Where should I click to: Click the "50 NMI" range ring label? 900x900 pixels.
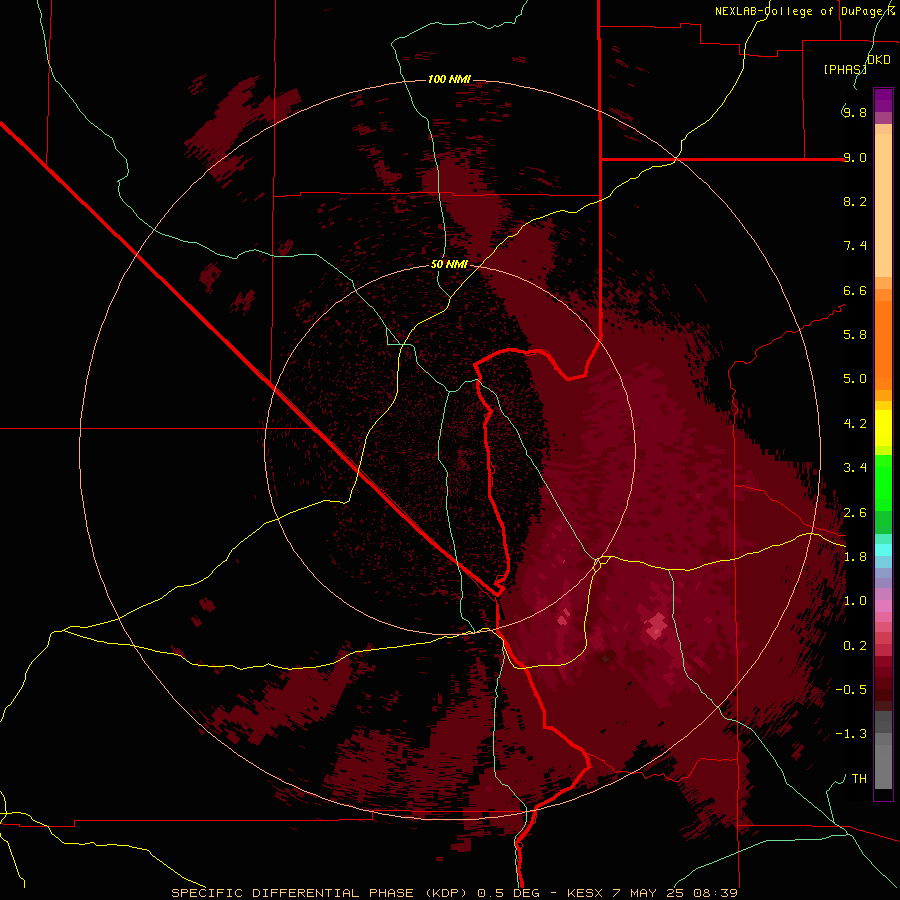tap(449, 264)
